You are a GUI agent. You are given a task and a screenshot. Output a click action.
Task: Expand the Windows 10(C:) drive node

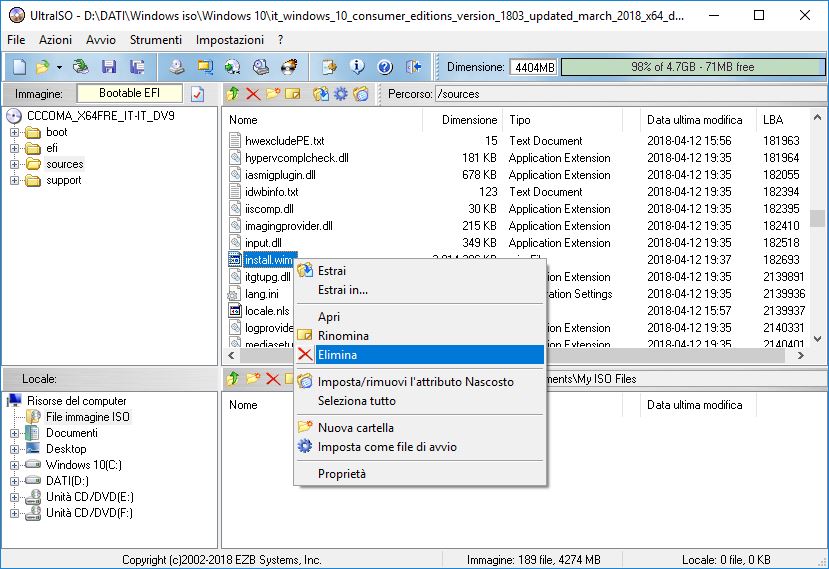[14, 465]
